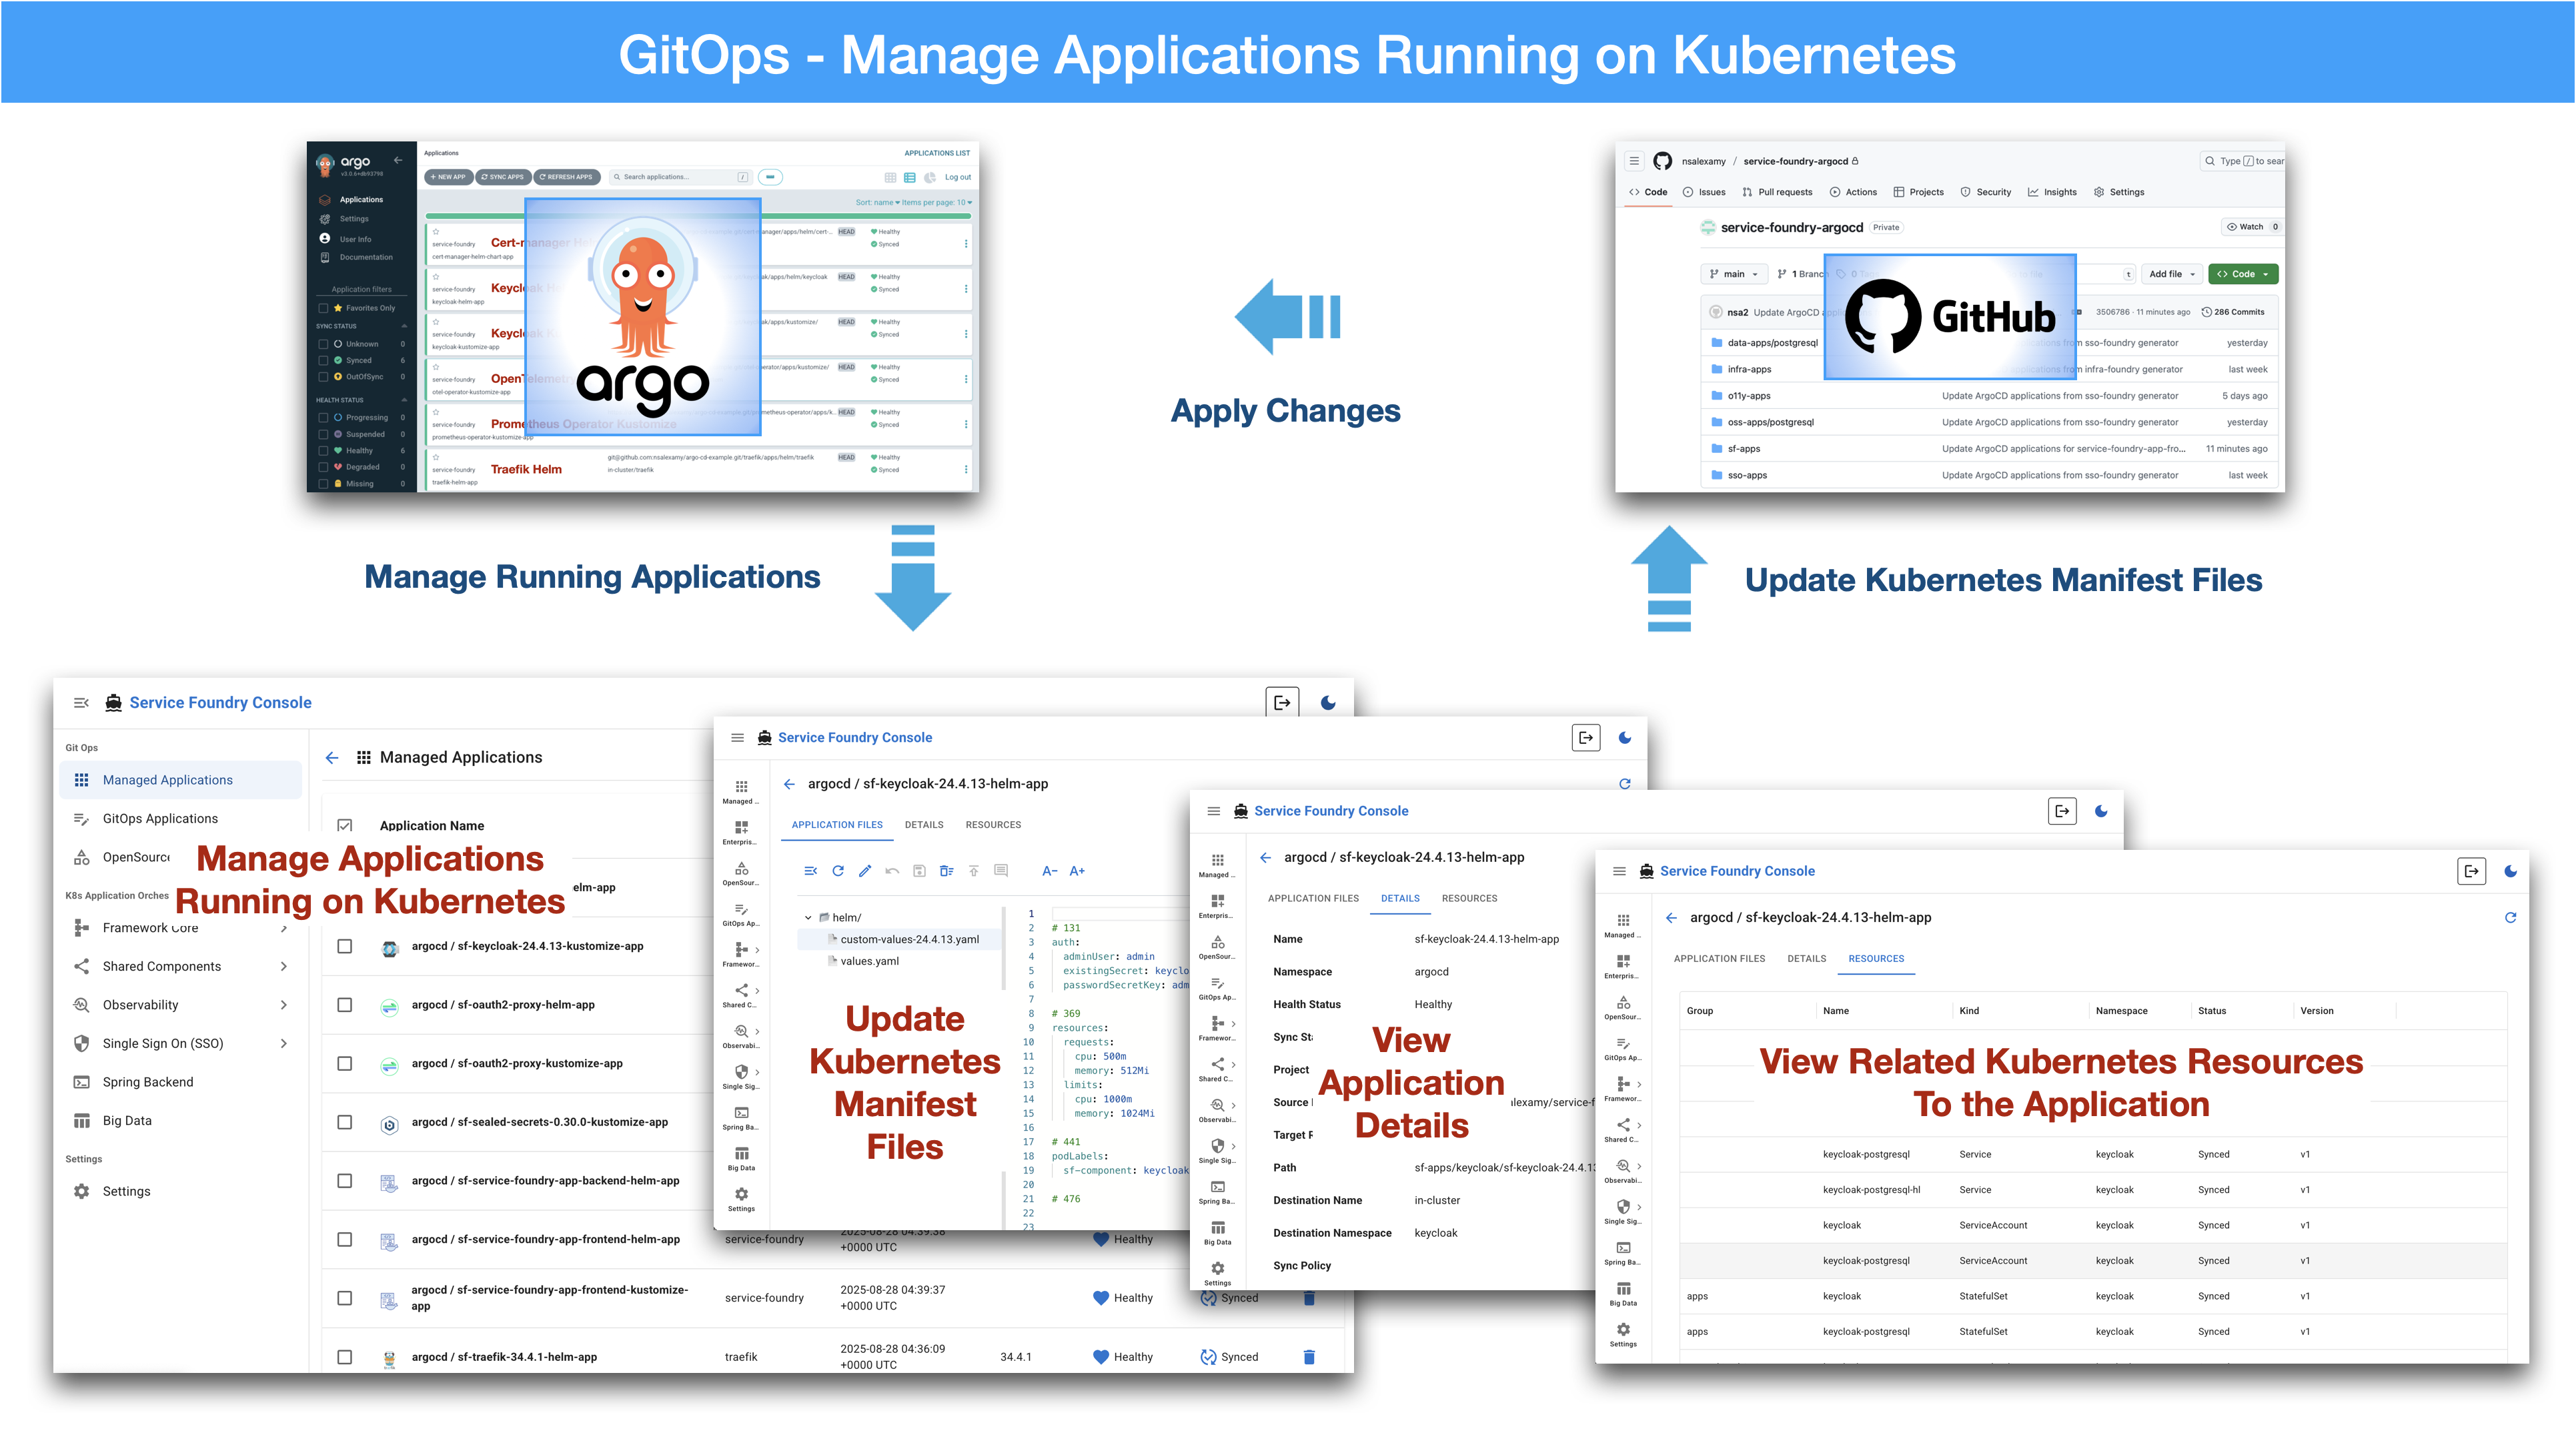2576x1445 pixels.
Task: Check the Suspended health status filter
Action: coord(323,434)
